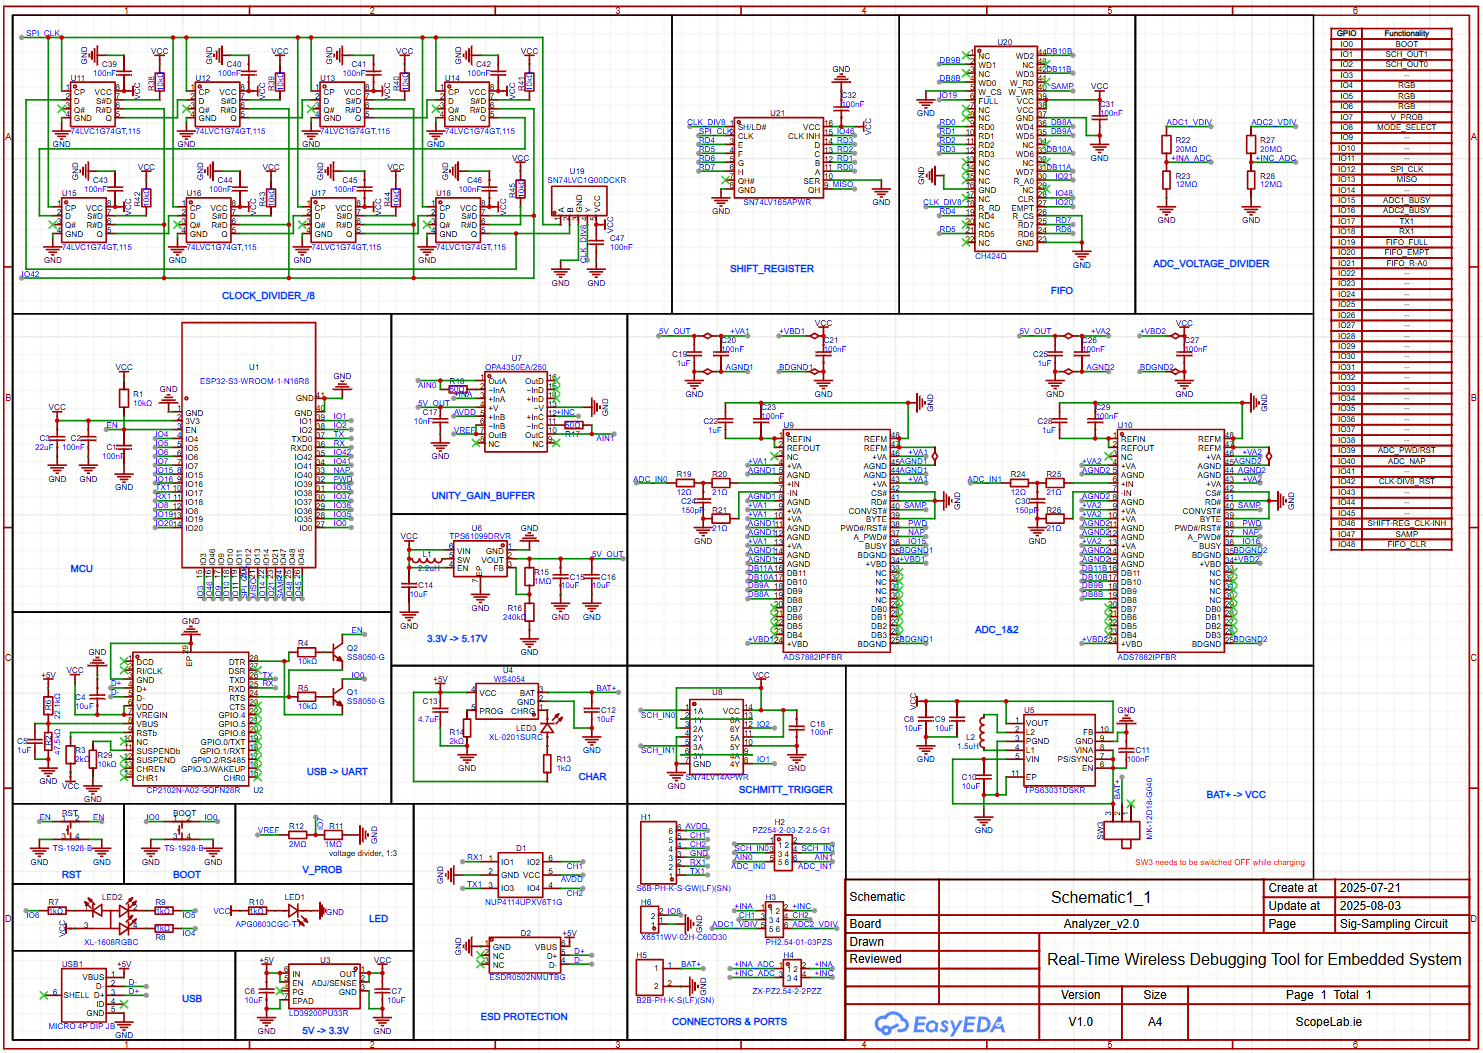Click the Schematic1_1 title field
1483x1053 pixels.
coord(1101,898)
